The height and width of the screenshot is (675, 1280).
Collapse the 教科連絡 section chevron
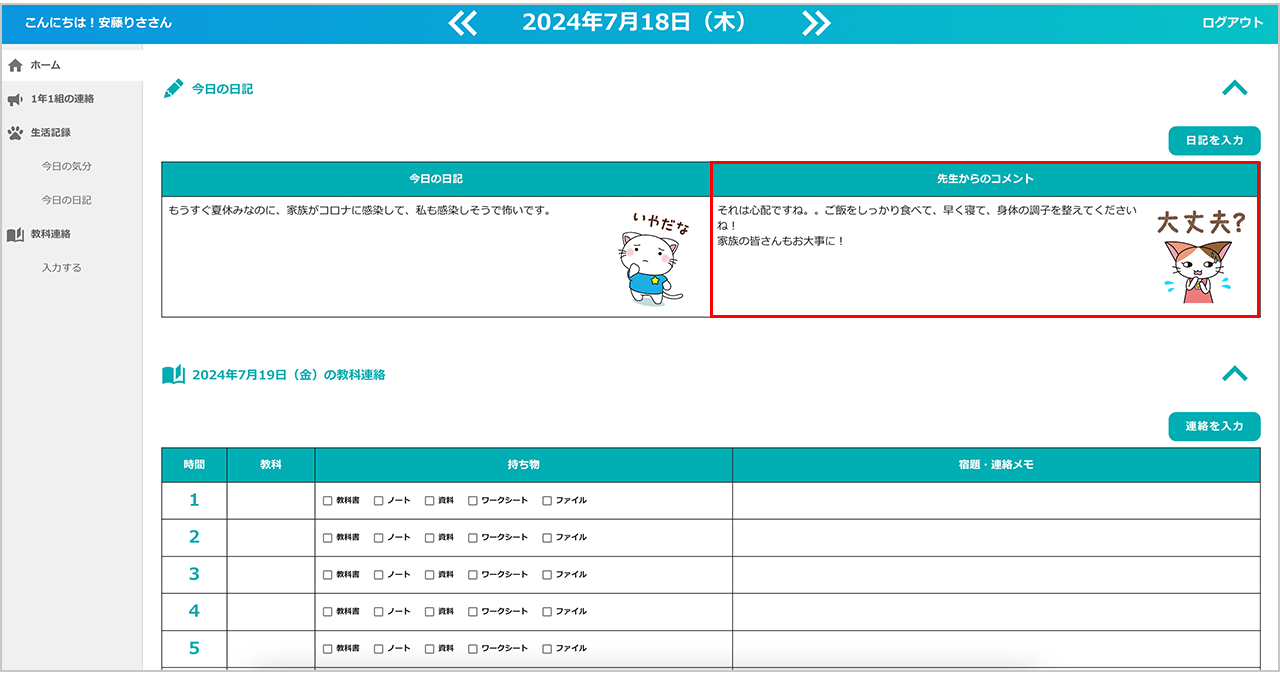pos(1234,374)
